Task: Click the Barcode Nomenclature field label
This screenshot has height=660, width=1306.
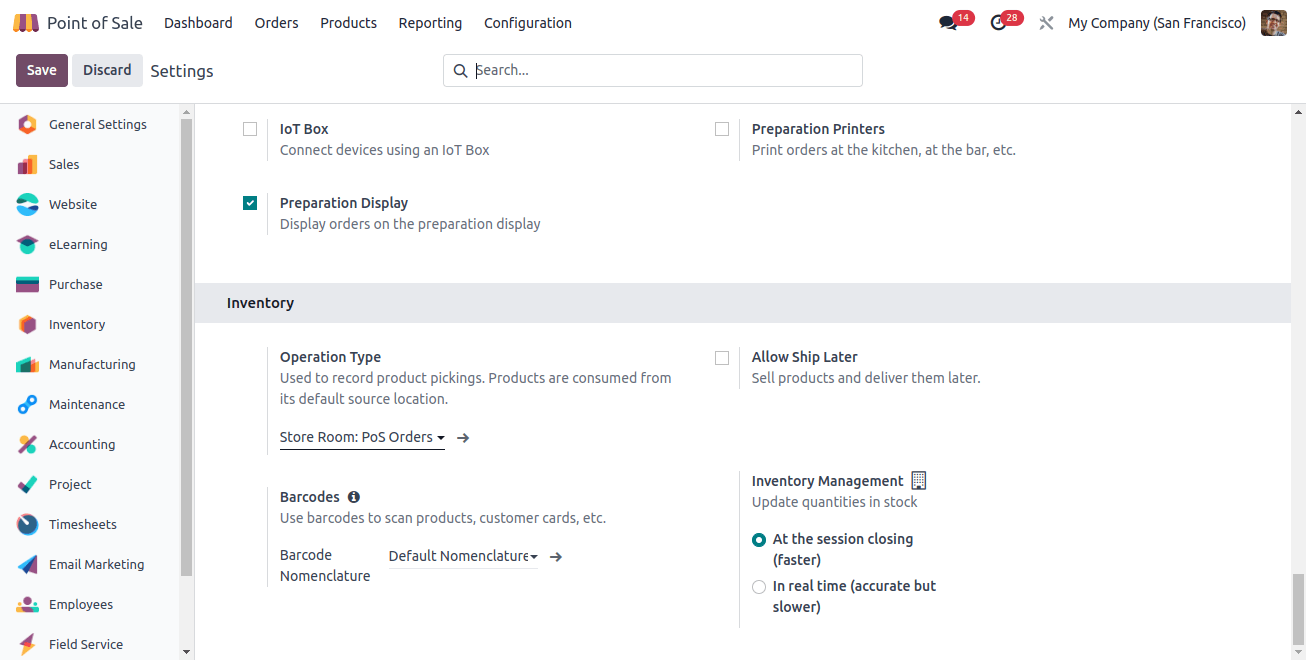Action: point(325,566)
